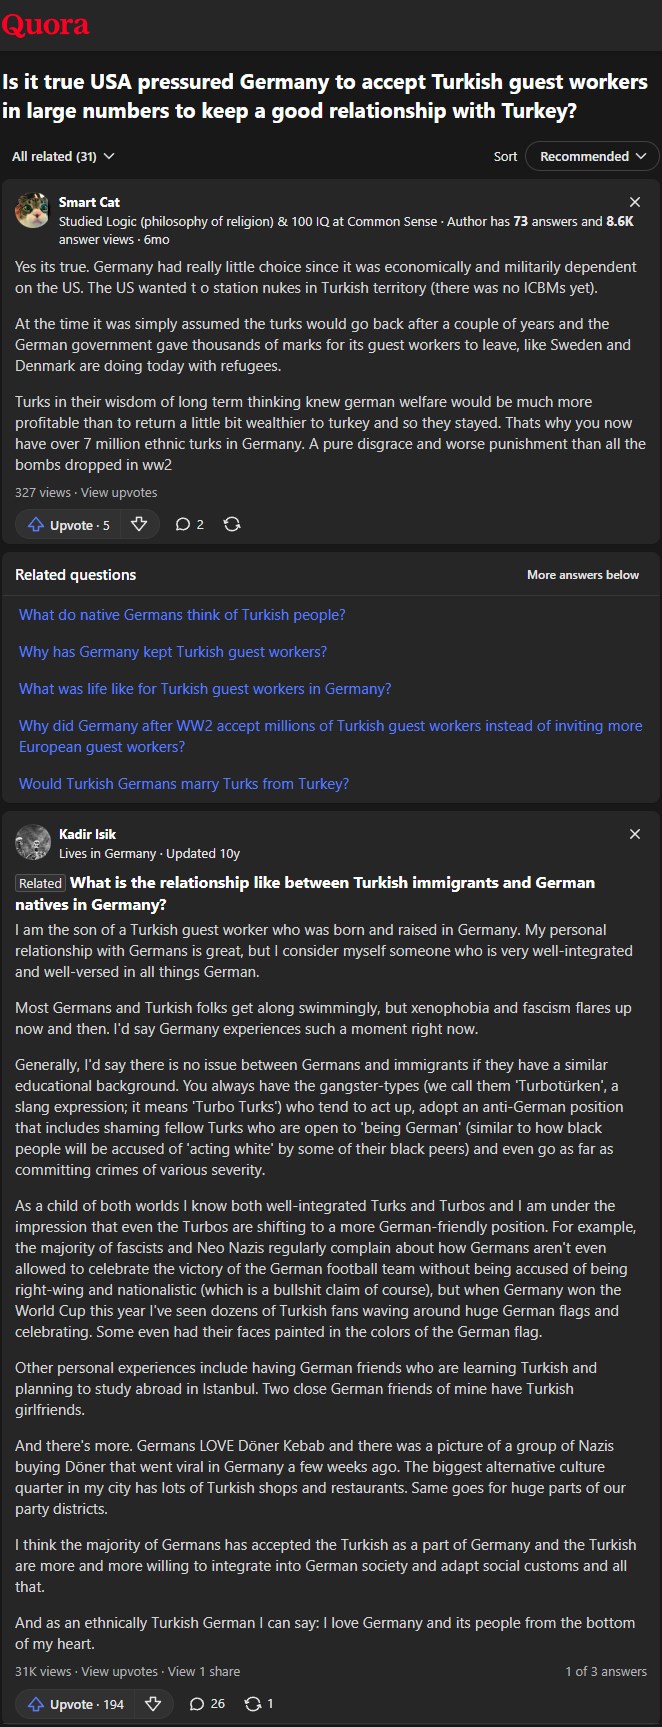Dismiss Kadir Isik's answer with X

click(634, 834)
